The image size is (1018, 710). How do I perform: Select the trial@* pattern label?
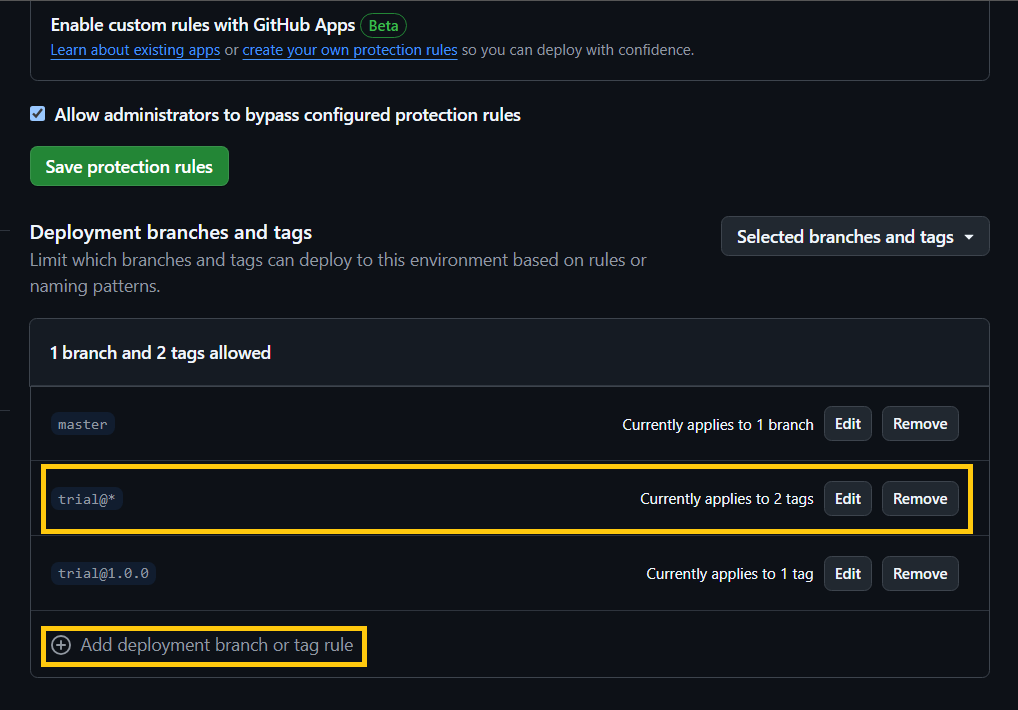coord(86,499)
